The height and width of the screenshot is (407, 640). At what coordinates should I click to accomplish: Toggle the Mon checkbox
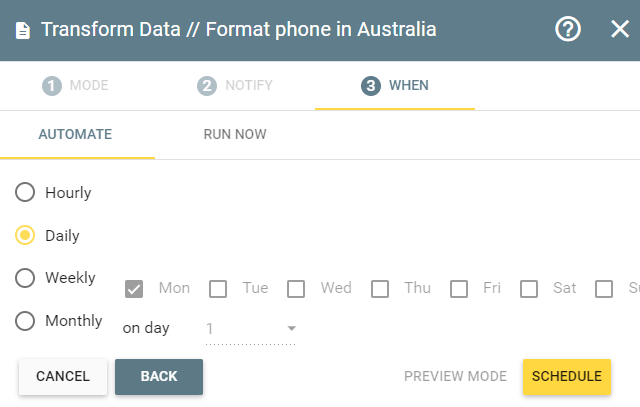pos(134,289)
